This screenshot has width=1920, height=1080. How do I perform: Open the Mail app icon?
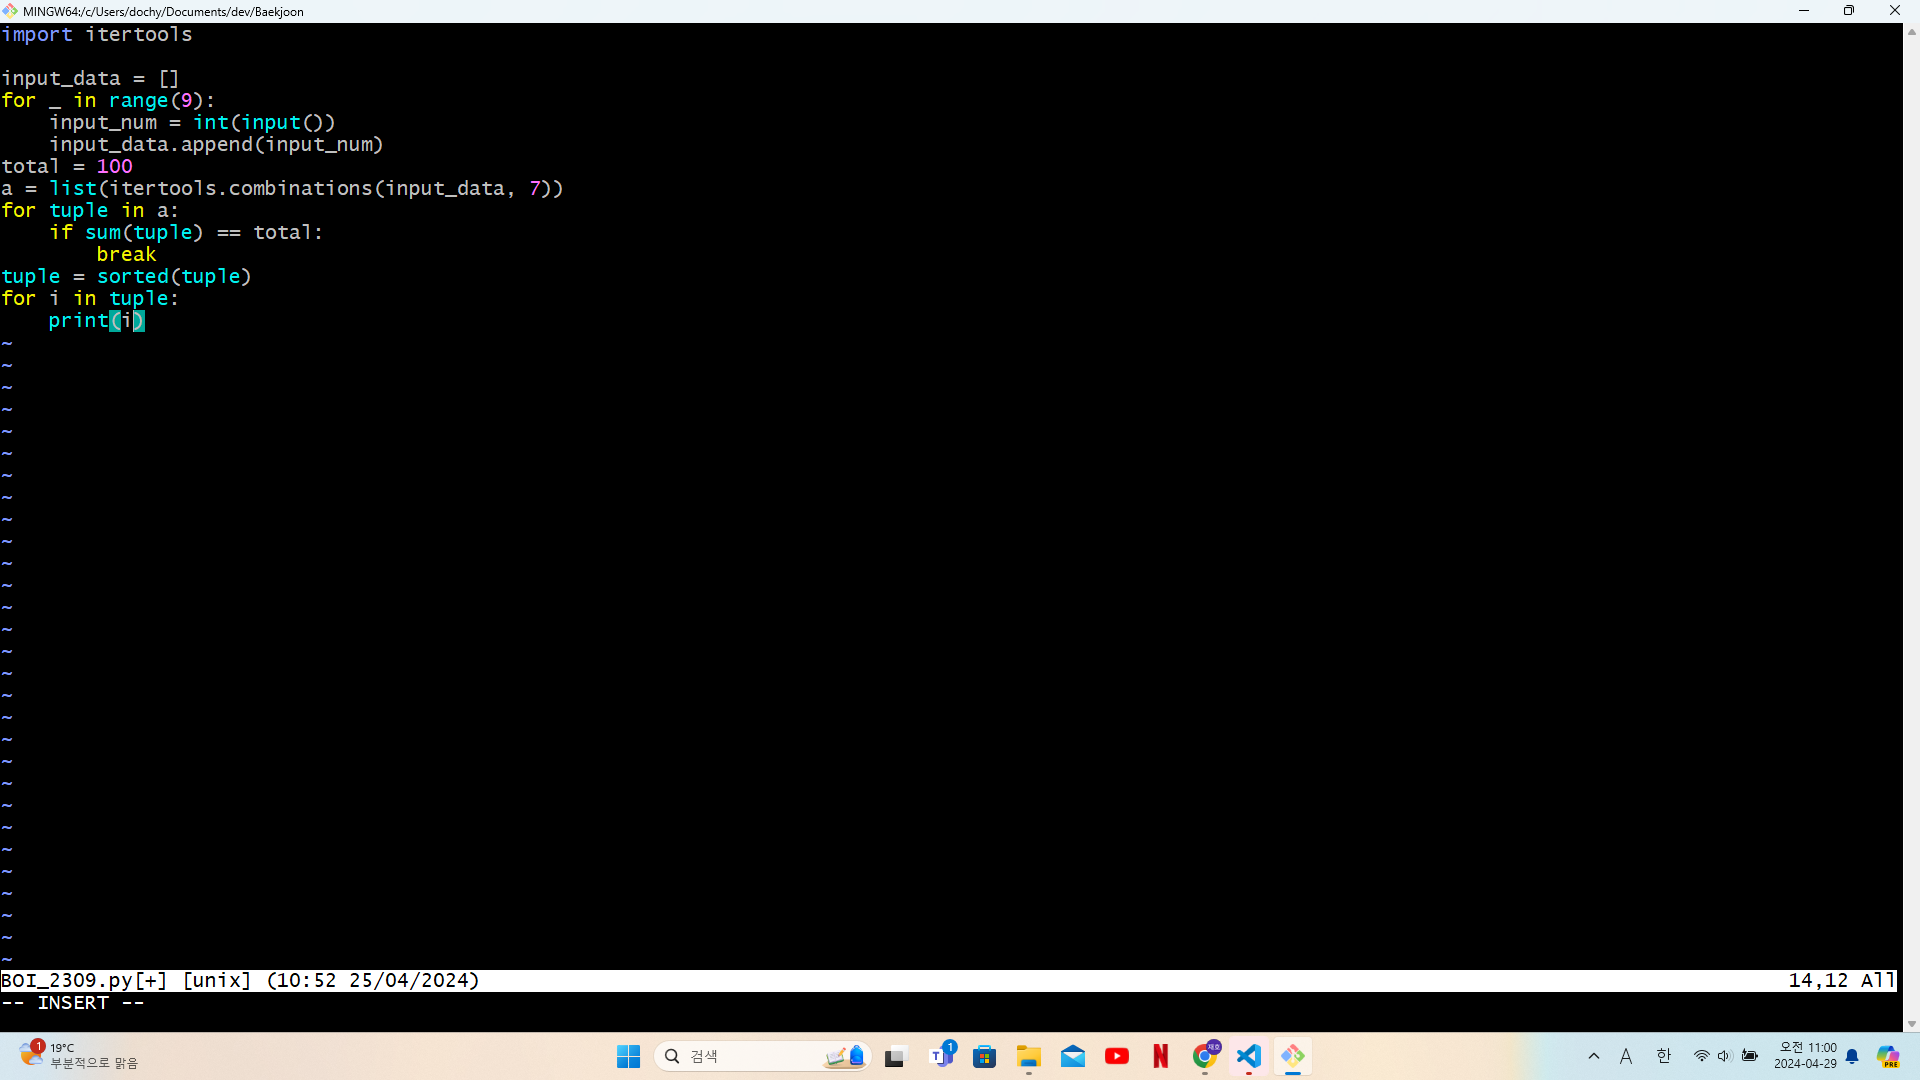click(x=1073, y=1056)
